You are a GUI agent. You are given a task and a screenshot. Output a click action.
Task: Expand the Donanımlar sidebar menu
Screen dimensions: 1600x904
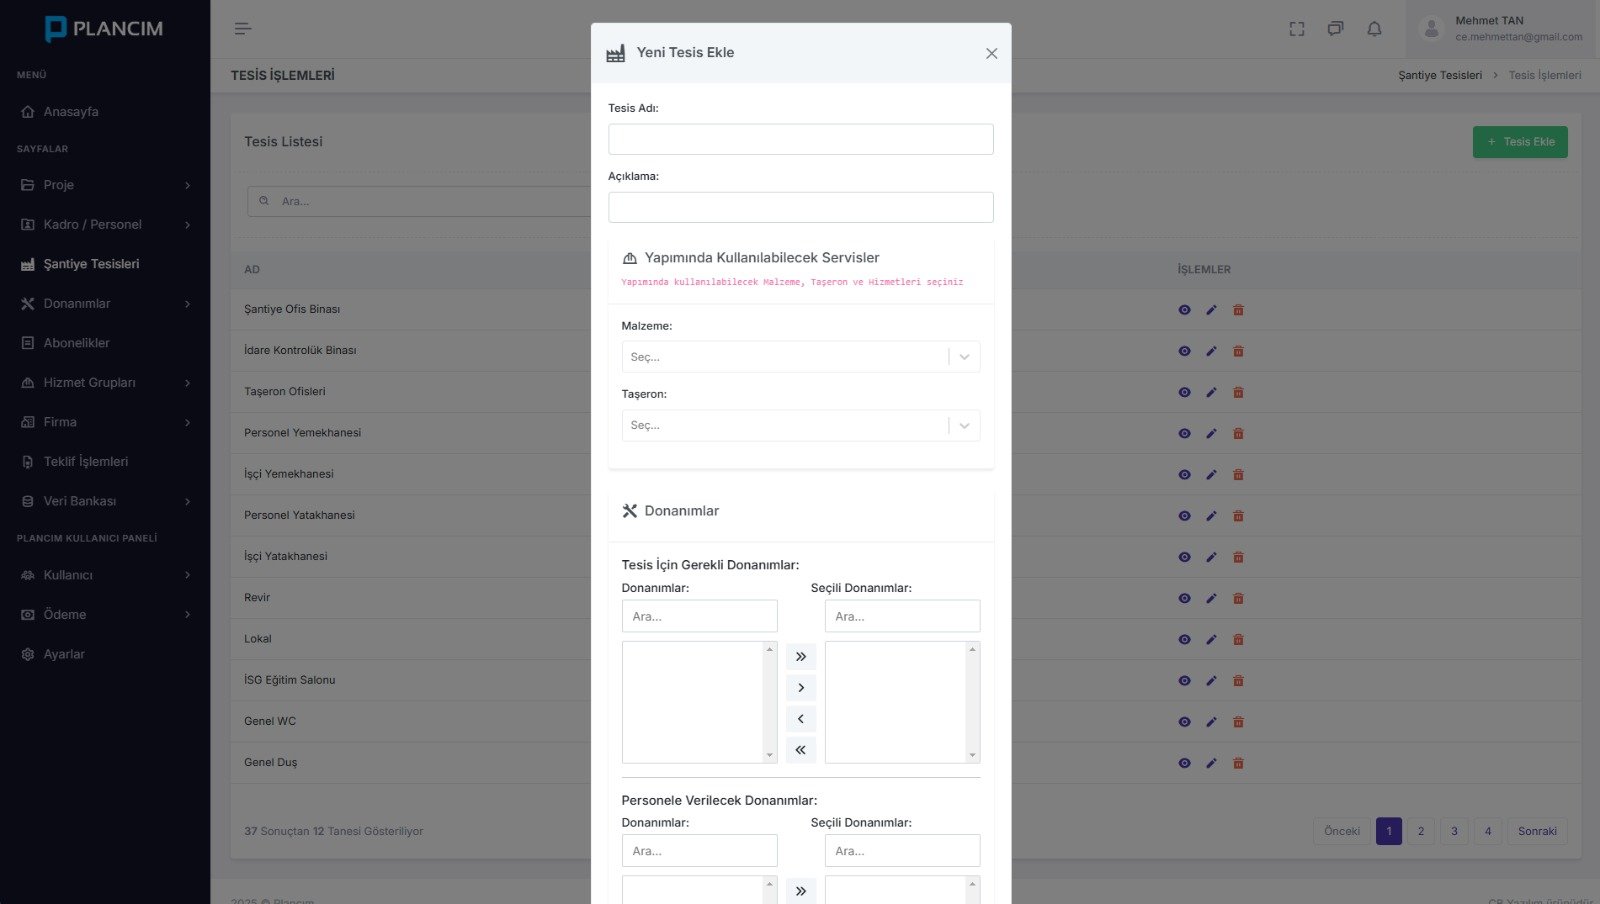pyautogui.click(x=105, y=303)
